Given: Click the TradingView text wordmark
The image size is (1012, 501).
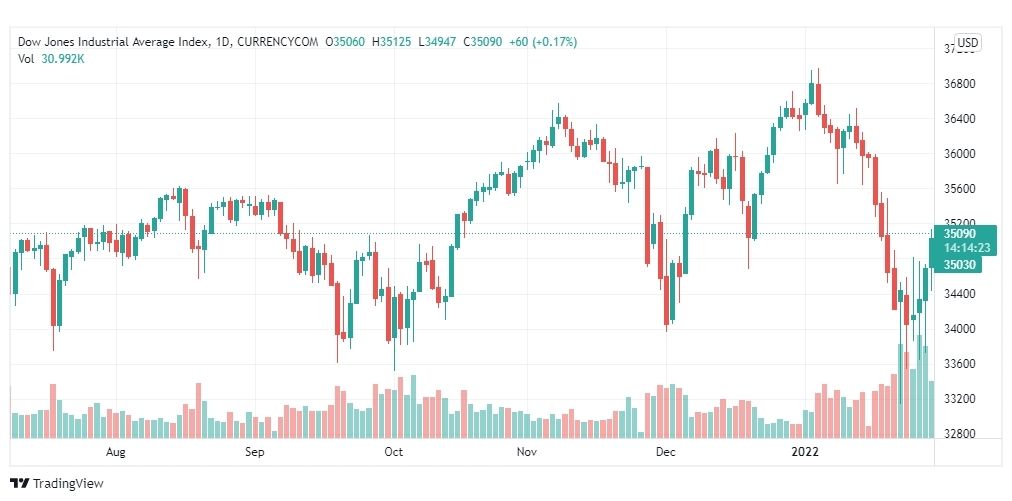Looking at the screenshot, I should pyautogui.click(x=68, y=484).
